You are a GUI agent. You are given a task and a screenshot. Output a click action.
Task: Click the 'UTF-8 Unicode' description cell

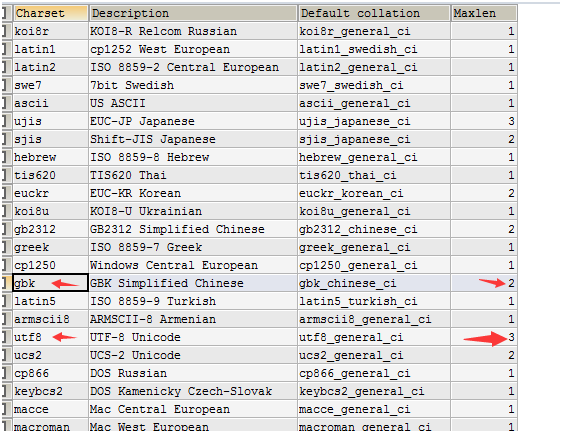click(193, 337)
